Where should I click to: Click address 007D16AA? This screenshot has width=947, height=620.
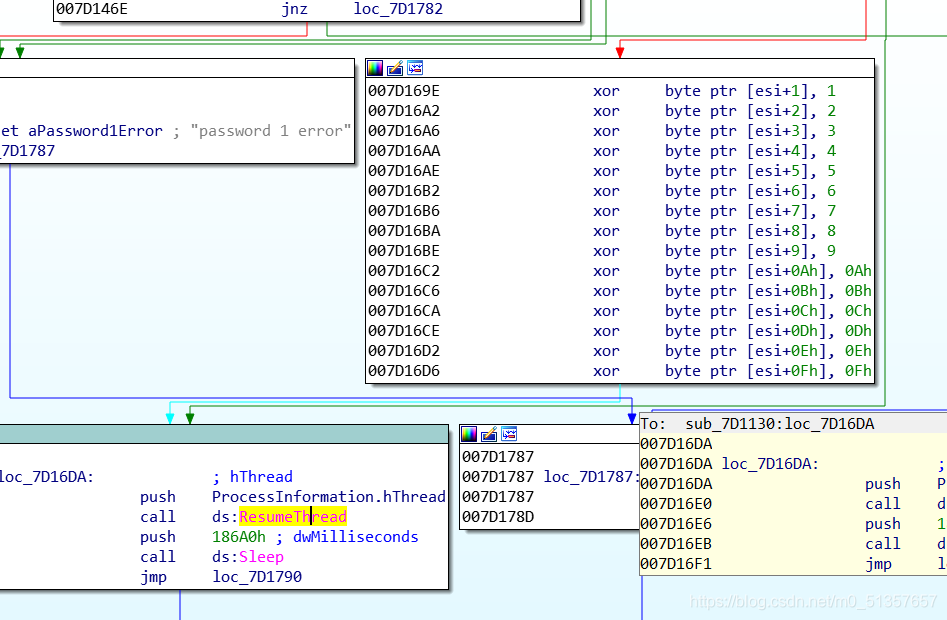coord(404,150)
